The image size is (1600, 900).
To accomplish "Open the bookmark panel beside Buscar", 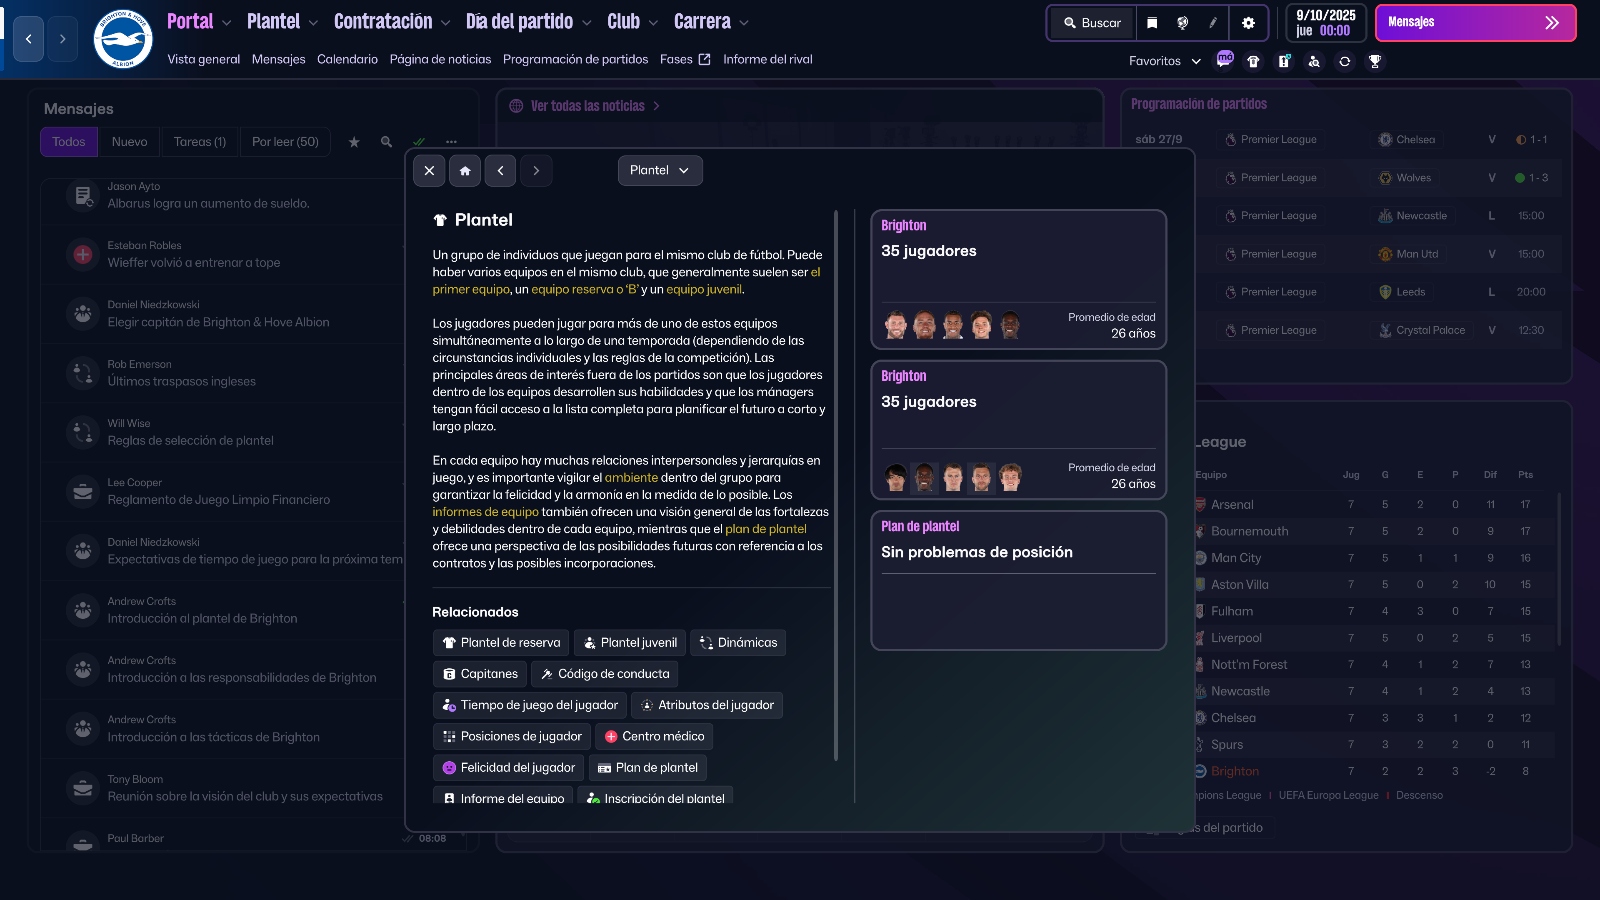I will point(1153,22).
